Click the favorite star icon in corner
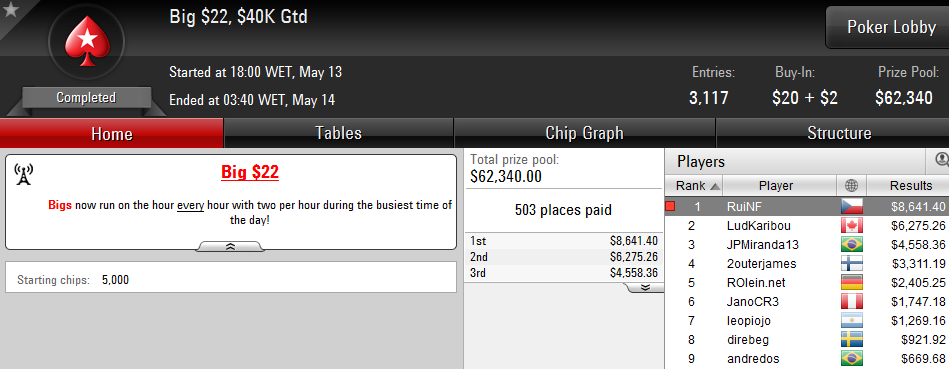 11,10
